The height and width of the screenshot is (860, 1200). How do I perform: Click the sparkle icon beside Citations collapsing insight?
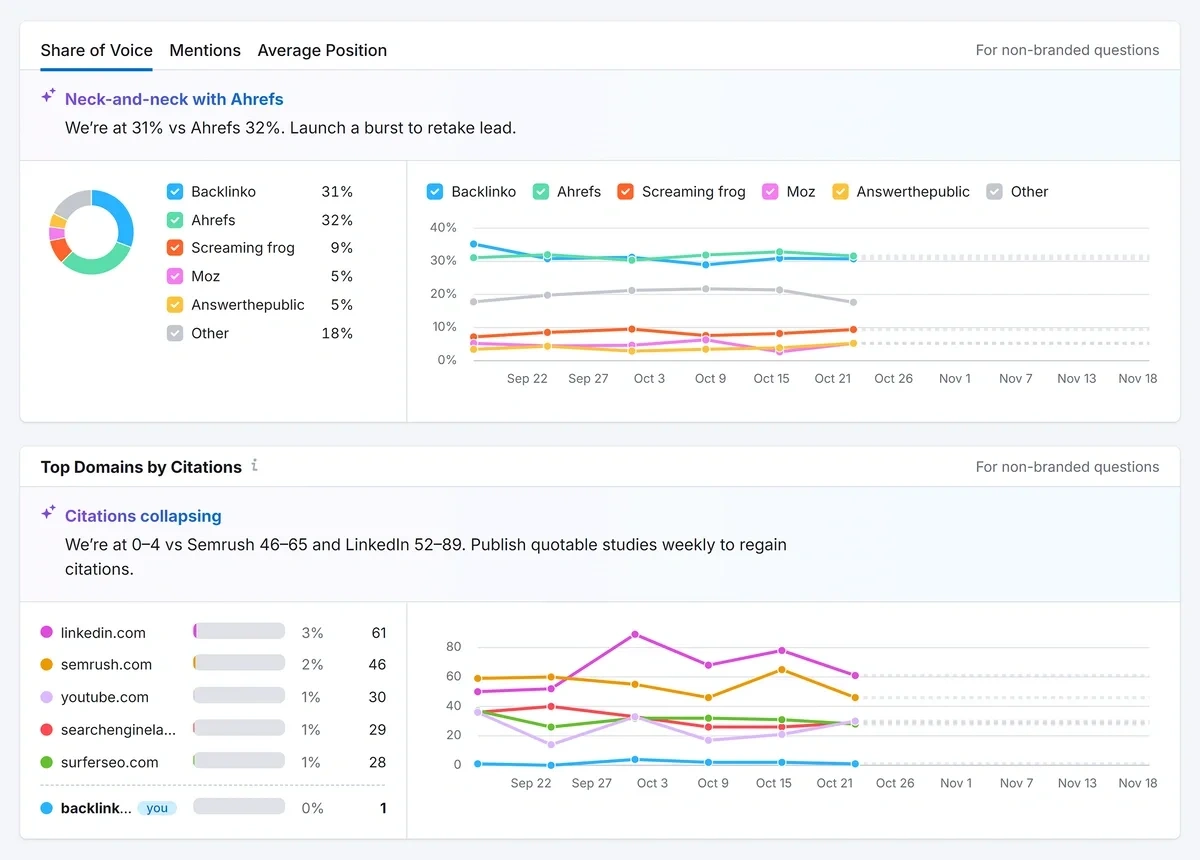click(47, 512)
